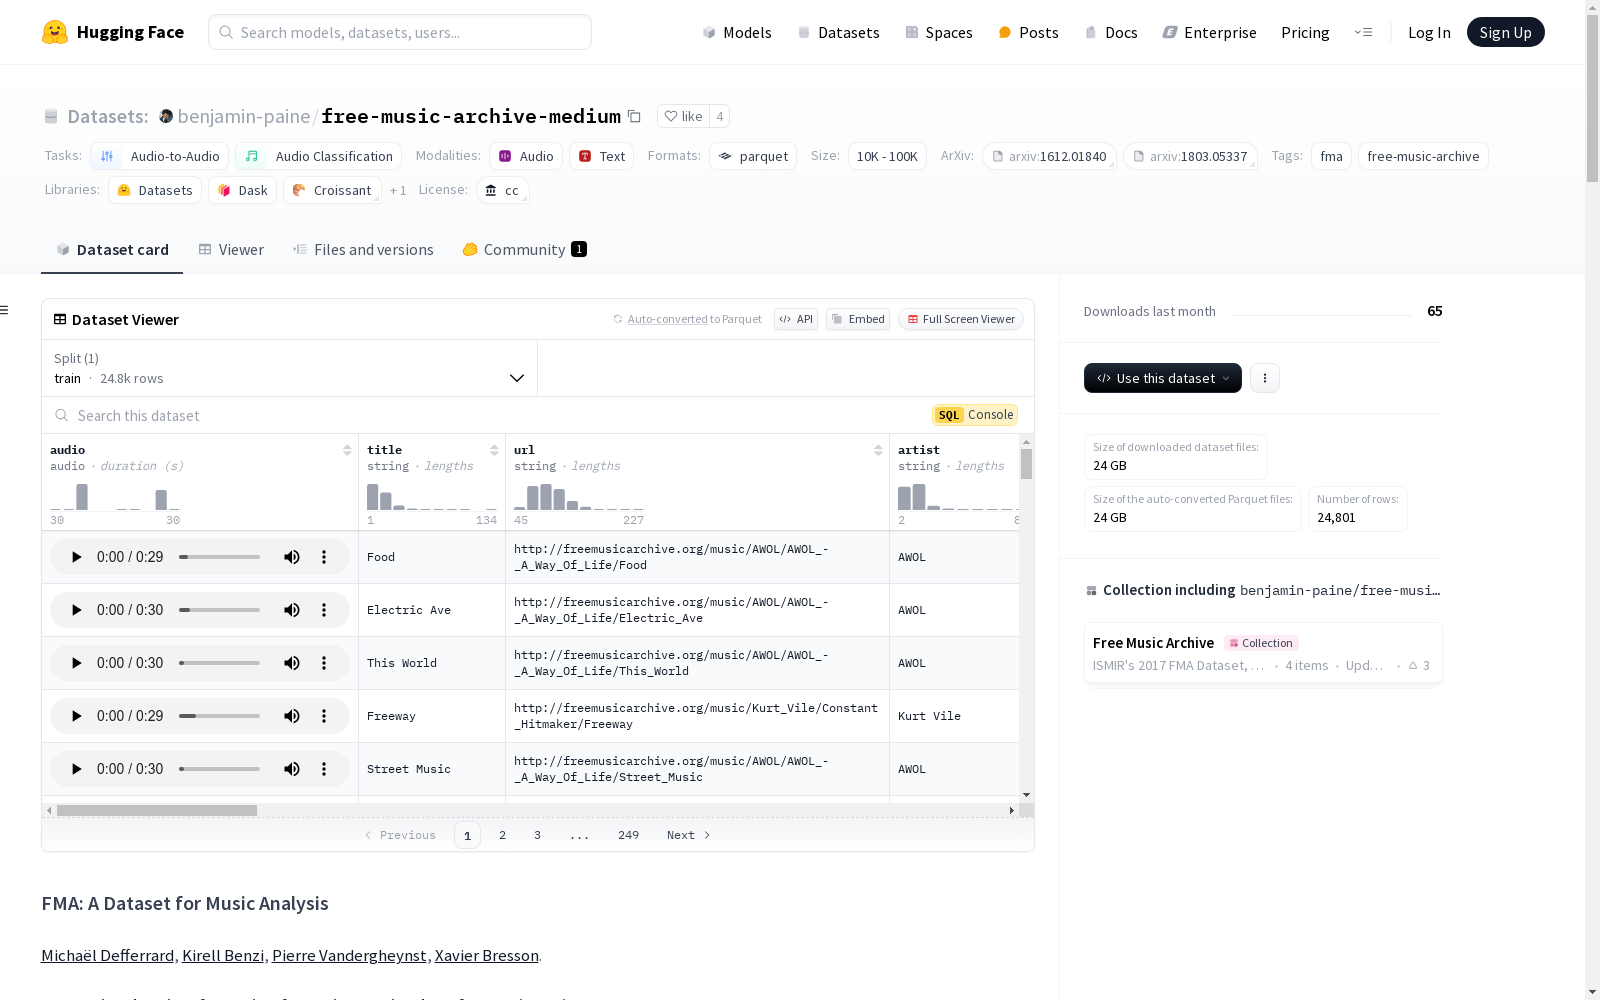Screen dimensions: 1600x1000
Task: Open the SQL Console
Action: click(975, 415)
